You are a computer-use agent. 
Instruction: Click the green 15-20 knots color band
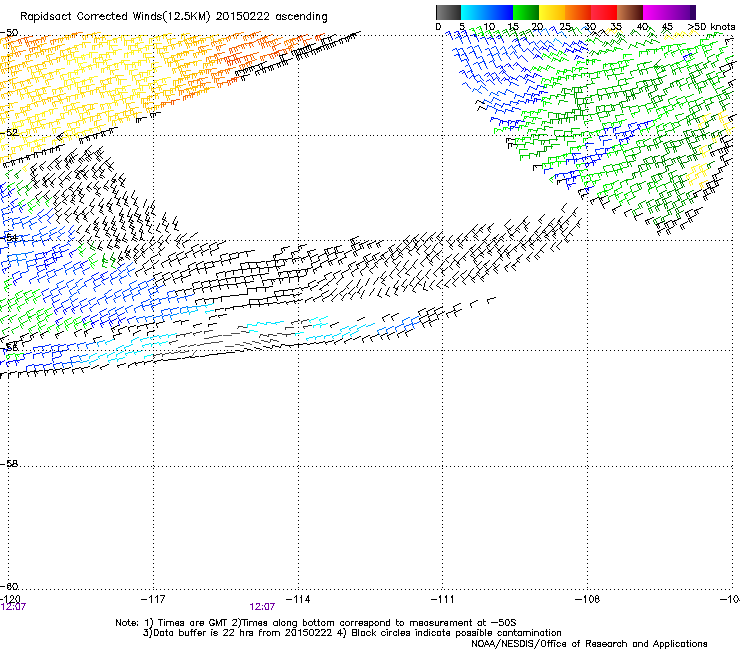tap(526, 12)
